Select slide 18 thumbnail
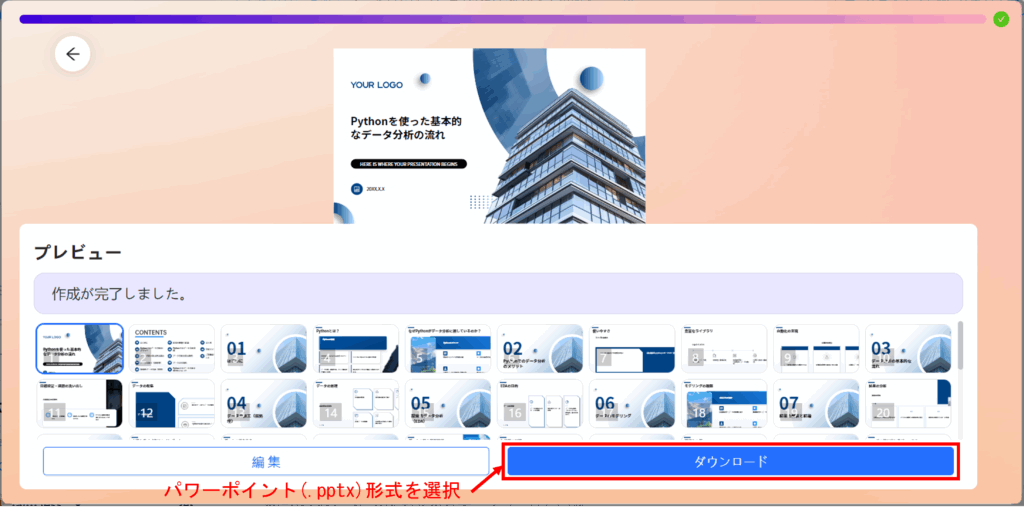Image resolution: width=1024 pixels, height=512 pixels. tap(724, 404)
